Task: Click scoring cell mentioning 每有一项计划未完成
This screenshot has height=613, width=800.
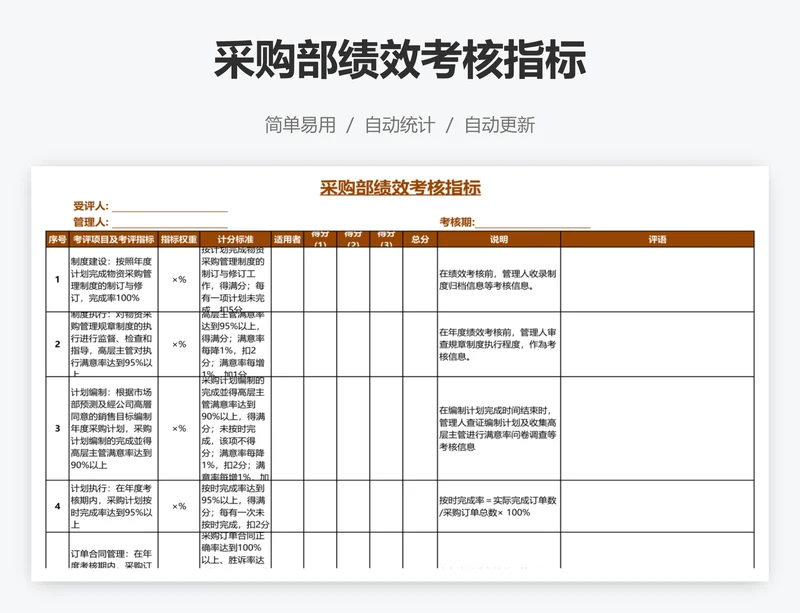Action: point(235,280)
